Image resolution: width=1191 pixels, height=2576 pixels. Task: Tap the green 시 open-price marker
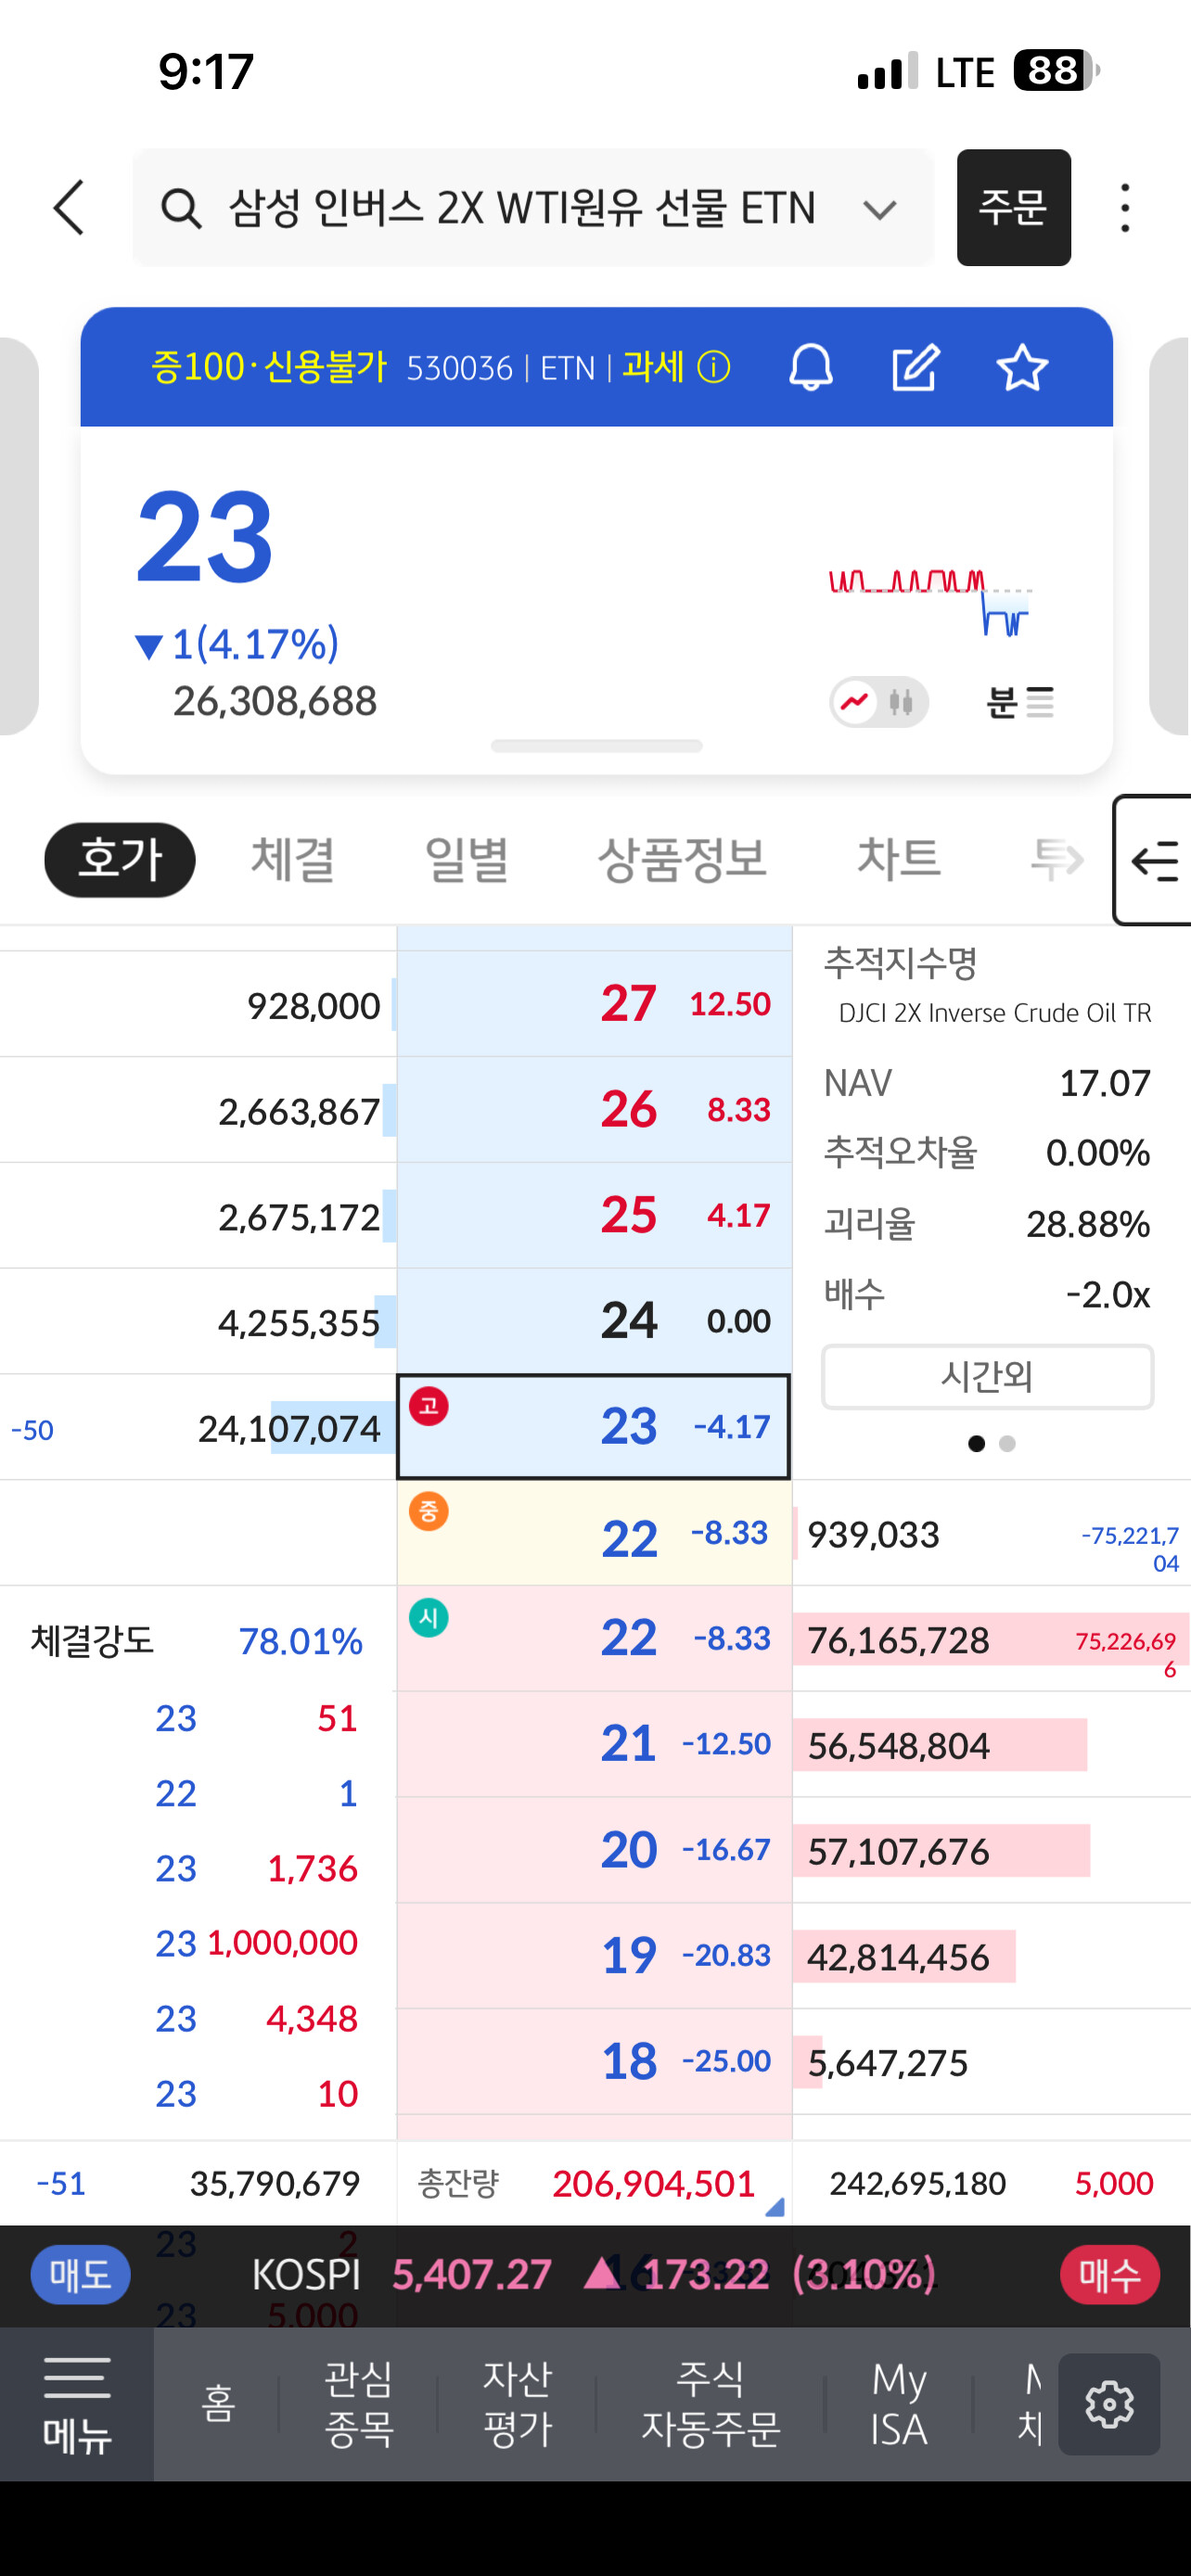tap(429, 1617)
